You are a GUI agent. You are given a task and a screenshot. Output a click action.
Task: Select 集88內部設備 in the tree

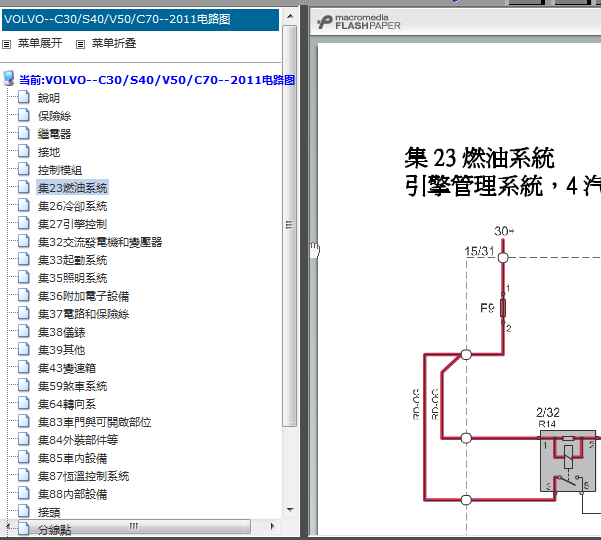tap(72, 494)
